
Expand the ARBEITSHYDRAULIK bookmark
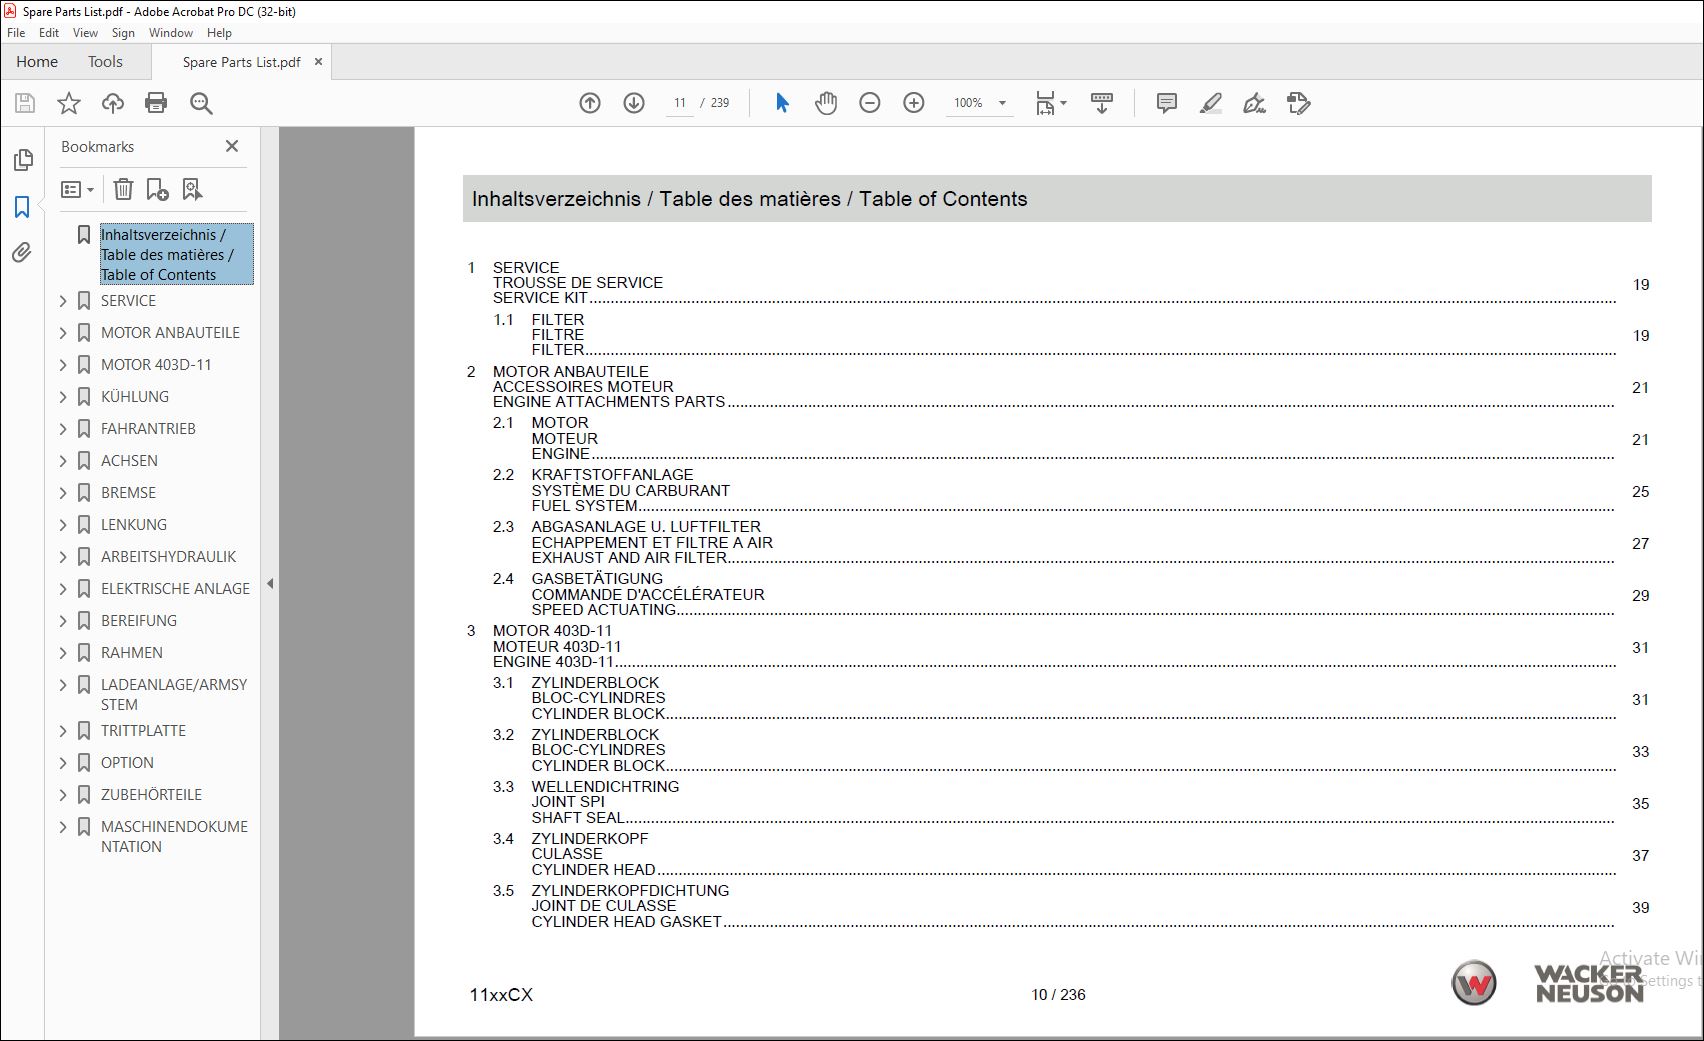coord(63,557)
